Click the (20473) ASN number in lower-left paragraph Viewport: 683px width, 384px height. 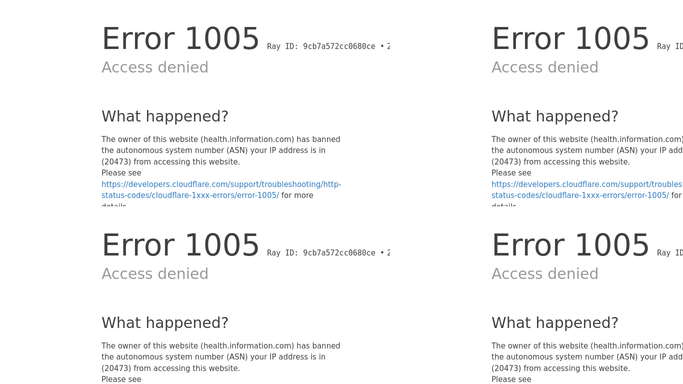tap(116, 368)
